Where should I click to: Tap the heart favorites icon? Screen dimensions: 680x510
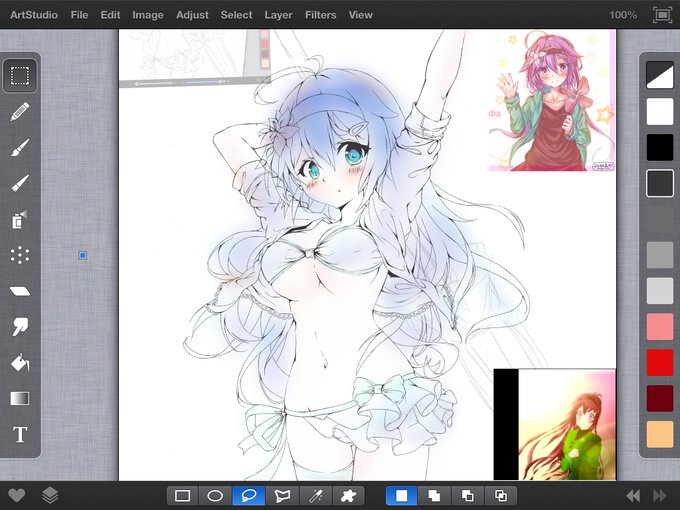[16, 495]
